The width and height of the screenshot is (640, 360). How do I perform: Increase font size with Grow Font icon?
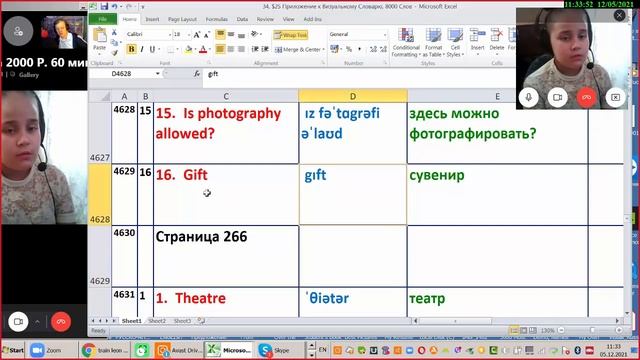click(197, 35)
